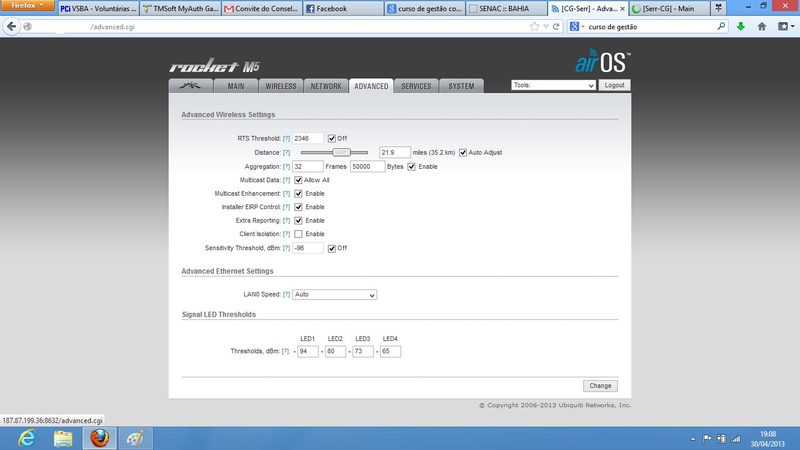The image size is (800, 450).
Task: Switch to [Serr-CG] - Main browser tab
Action: pos(669,8)
